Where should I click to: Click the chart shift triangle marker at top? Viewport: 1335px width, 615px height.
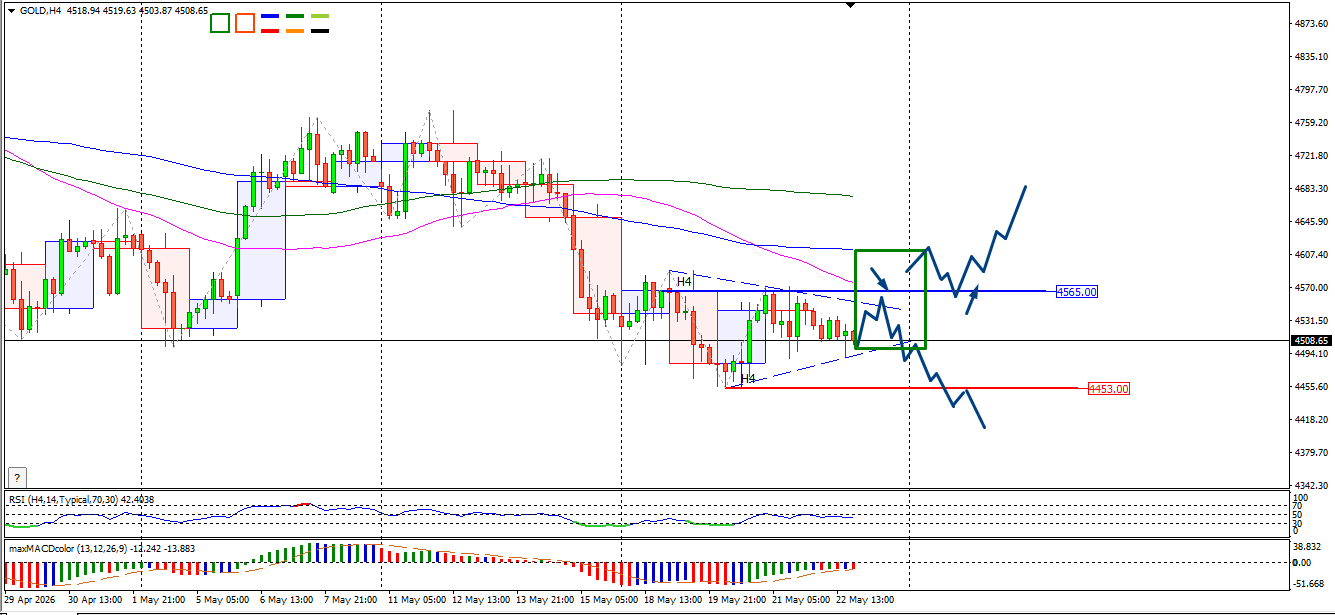click(x=850, y=5)
